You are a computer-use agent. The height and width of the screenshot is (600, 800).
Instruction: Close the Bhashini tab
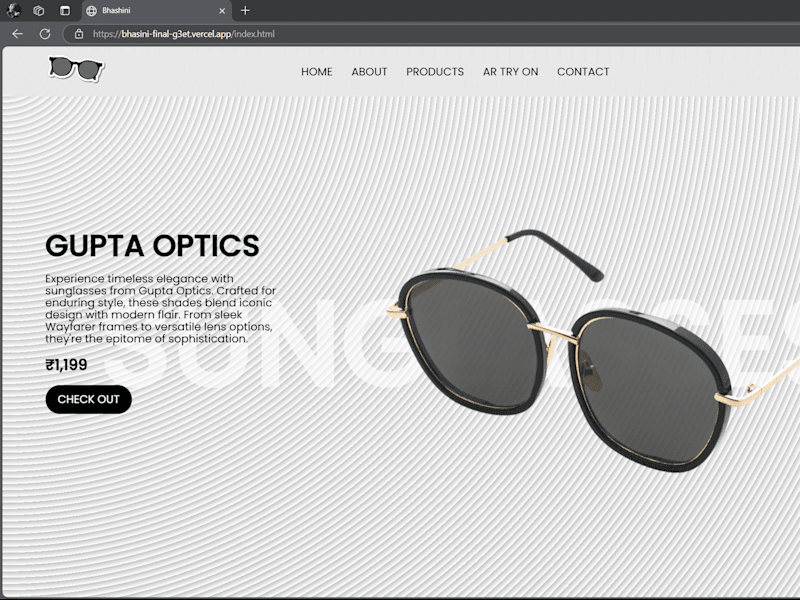(x=222, y=11)
